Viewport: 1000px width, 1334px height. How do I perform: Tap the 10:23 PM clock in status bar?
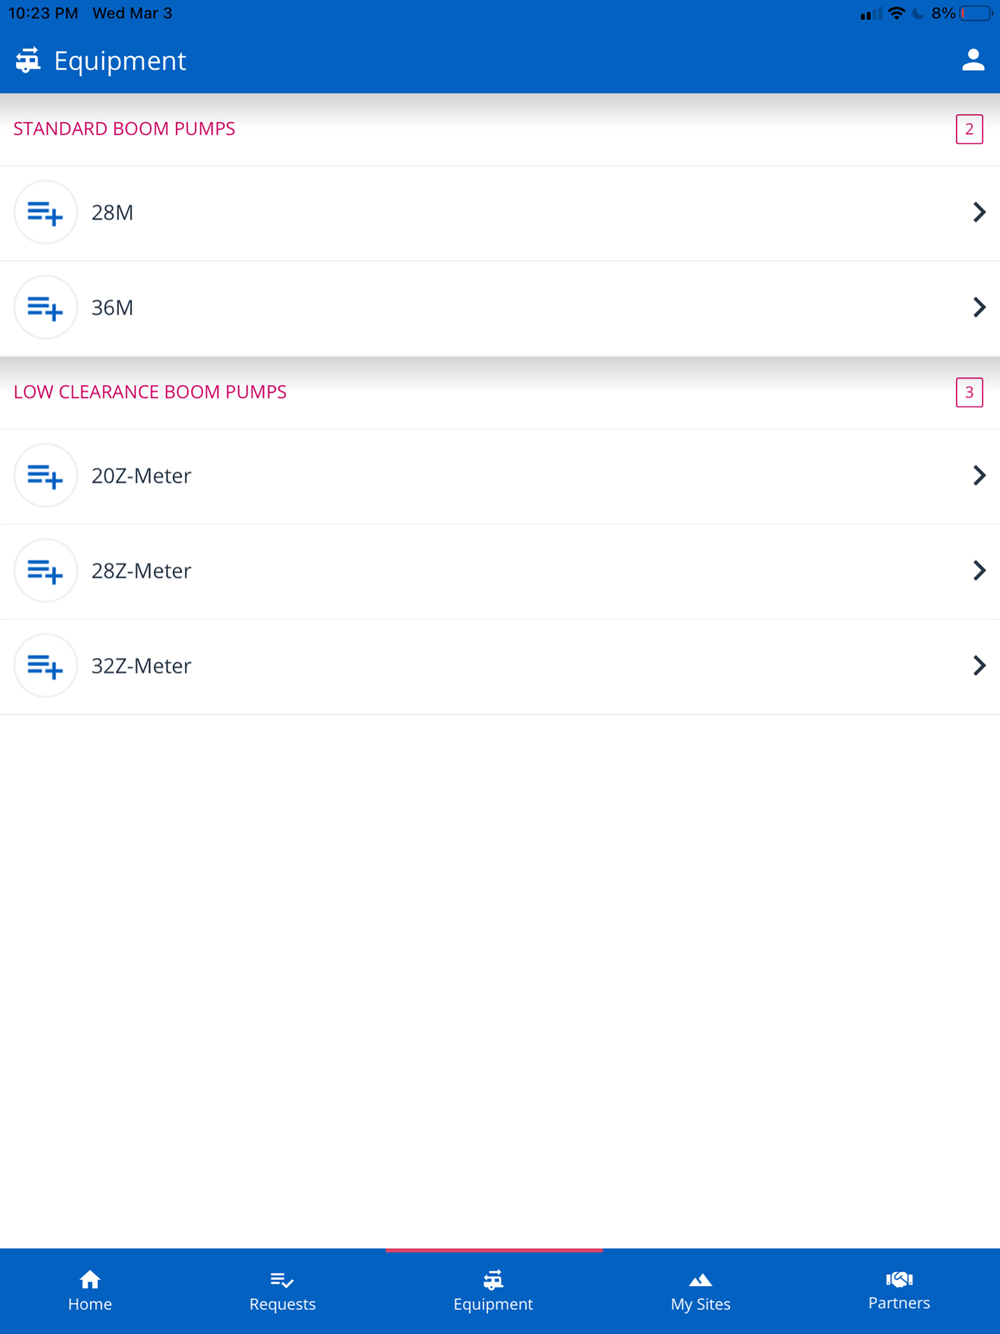(x=43, y=13)
